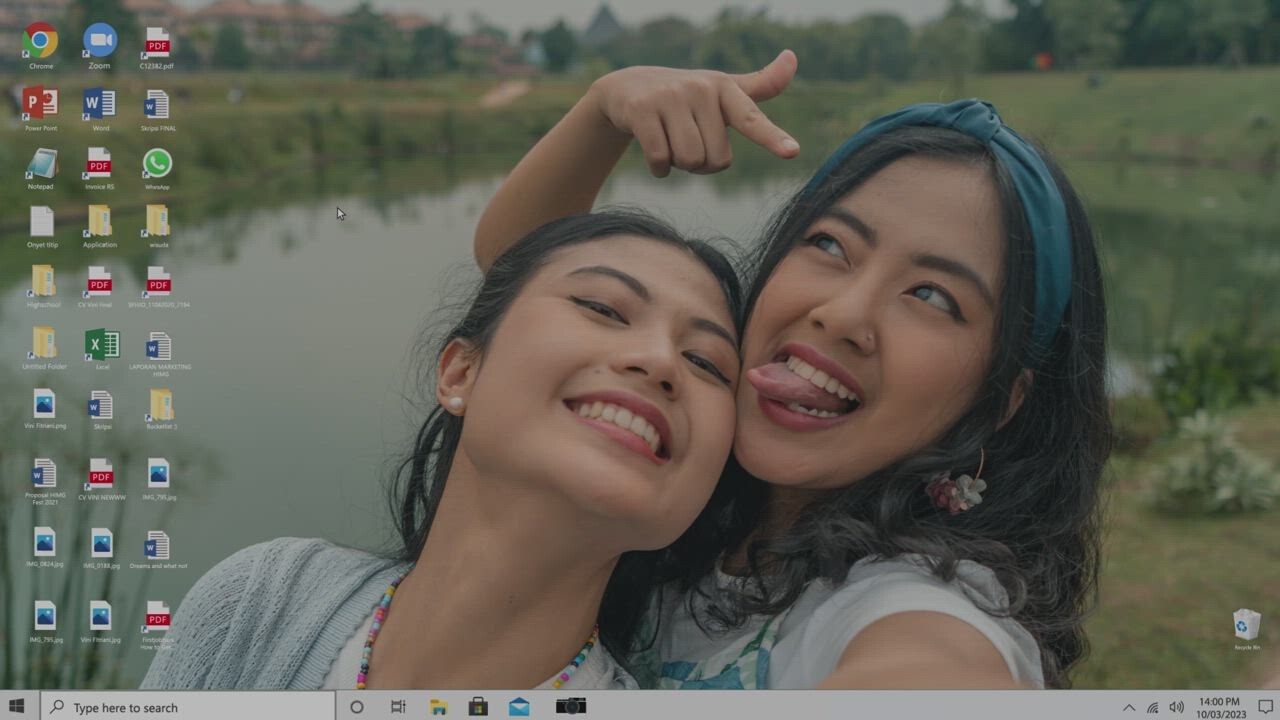Select the Recycle Bin icon
Viewport: 1280px width, 720px height.
tap(1246, 625)
